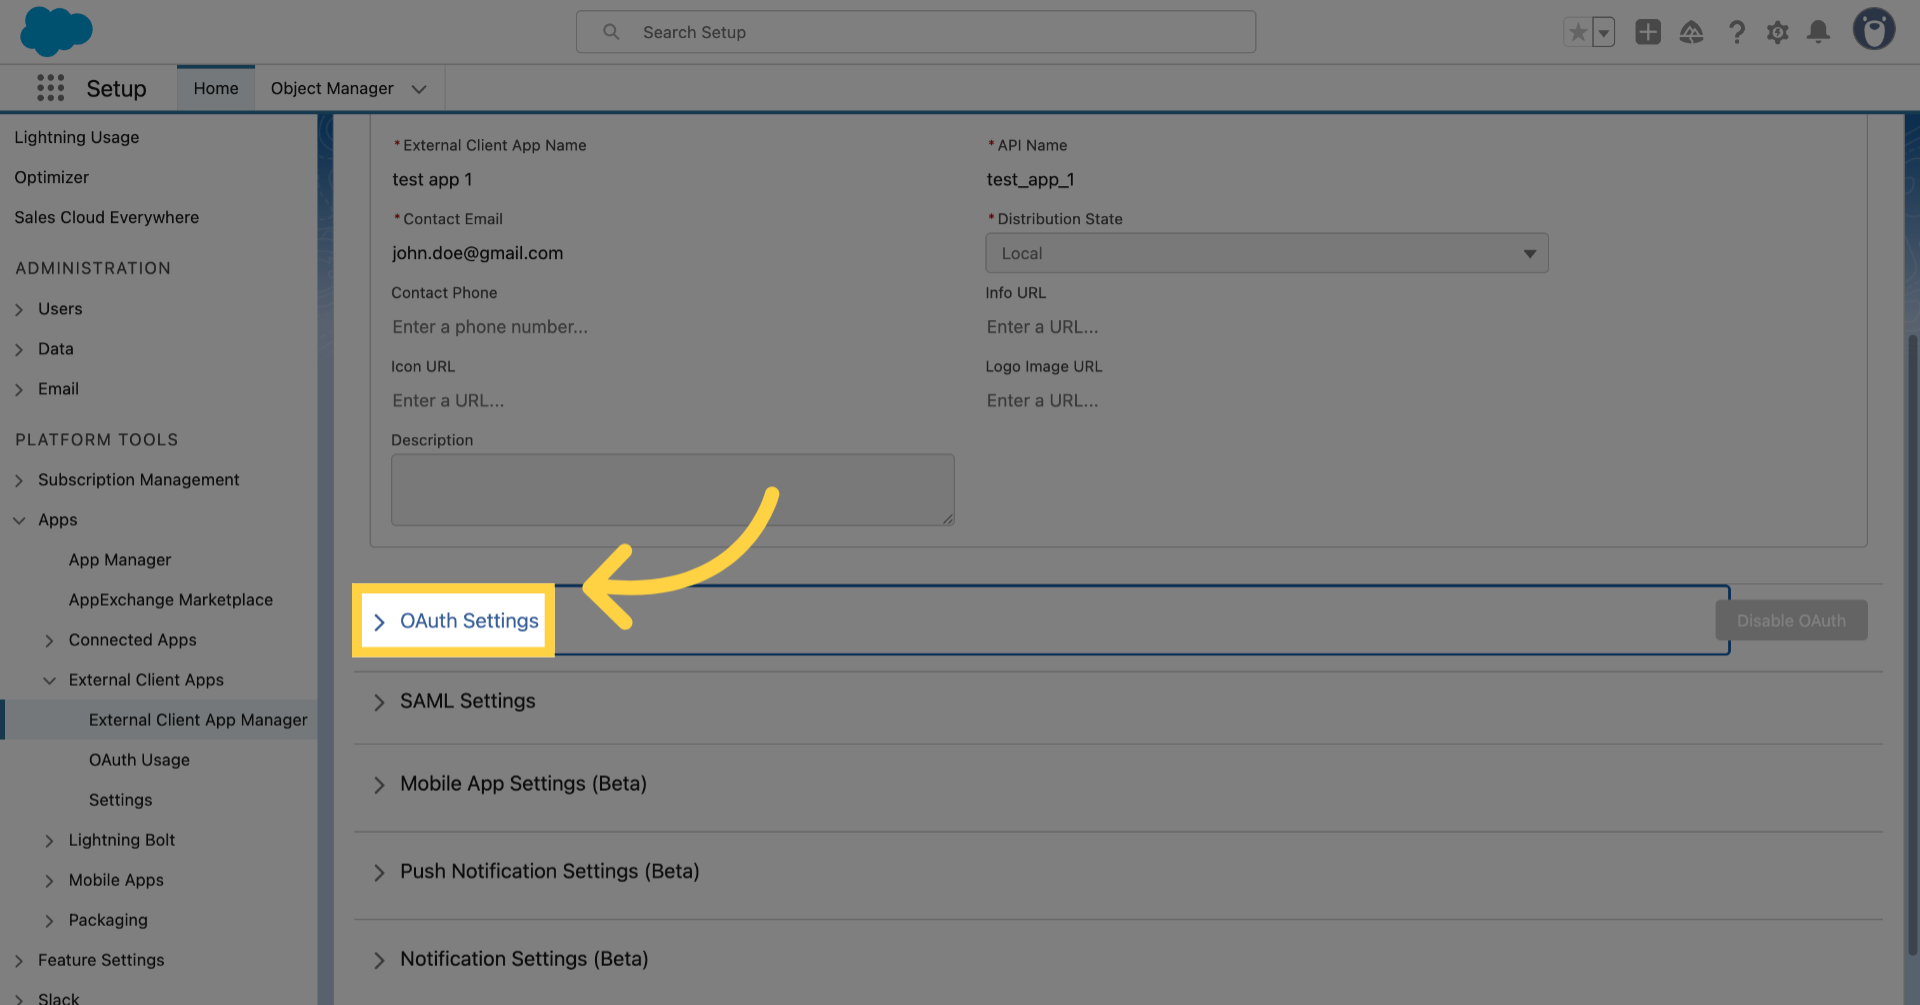Click the Salesforce cloud logo

(x=56, y=31)
